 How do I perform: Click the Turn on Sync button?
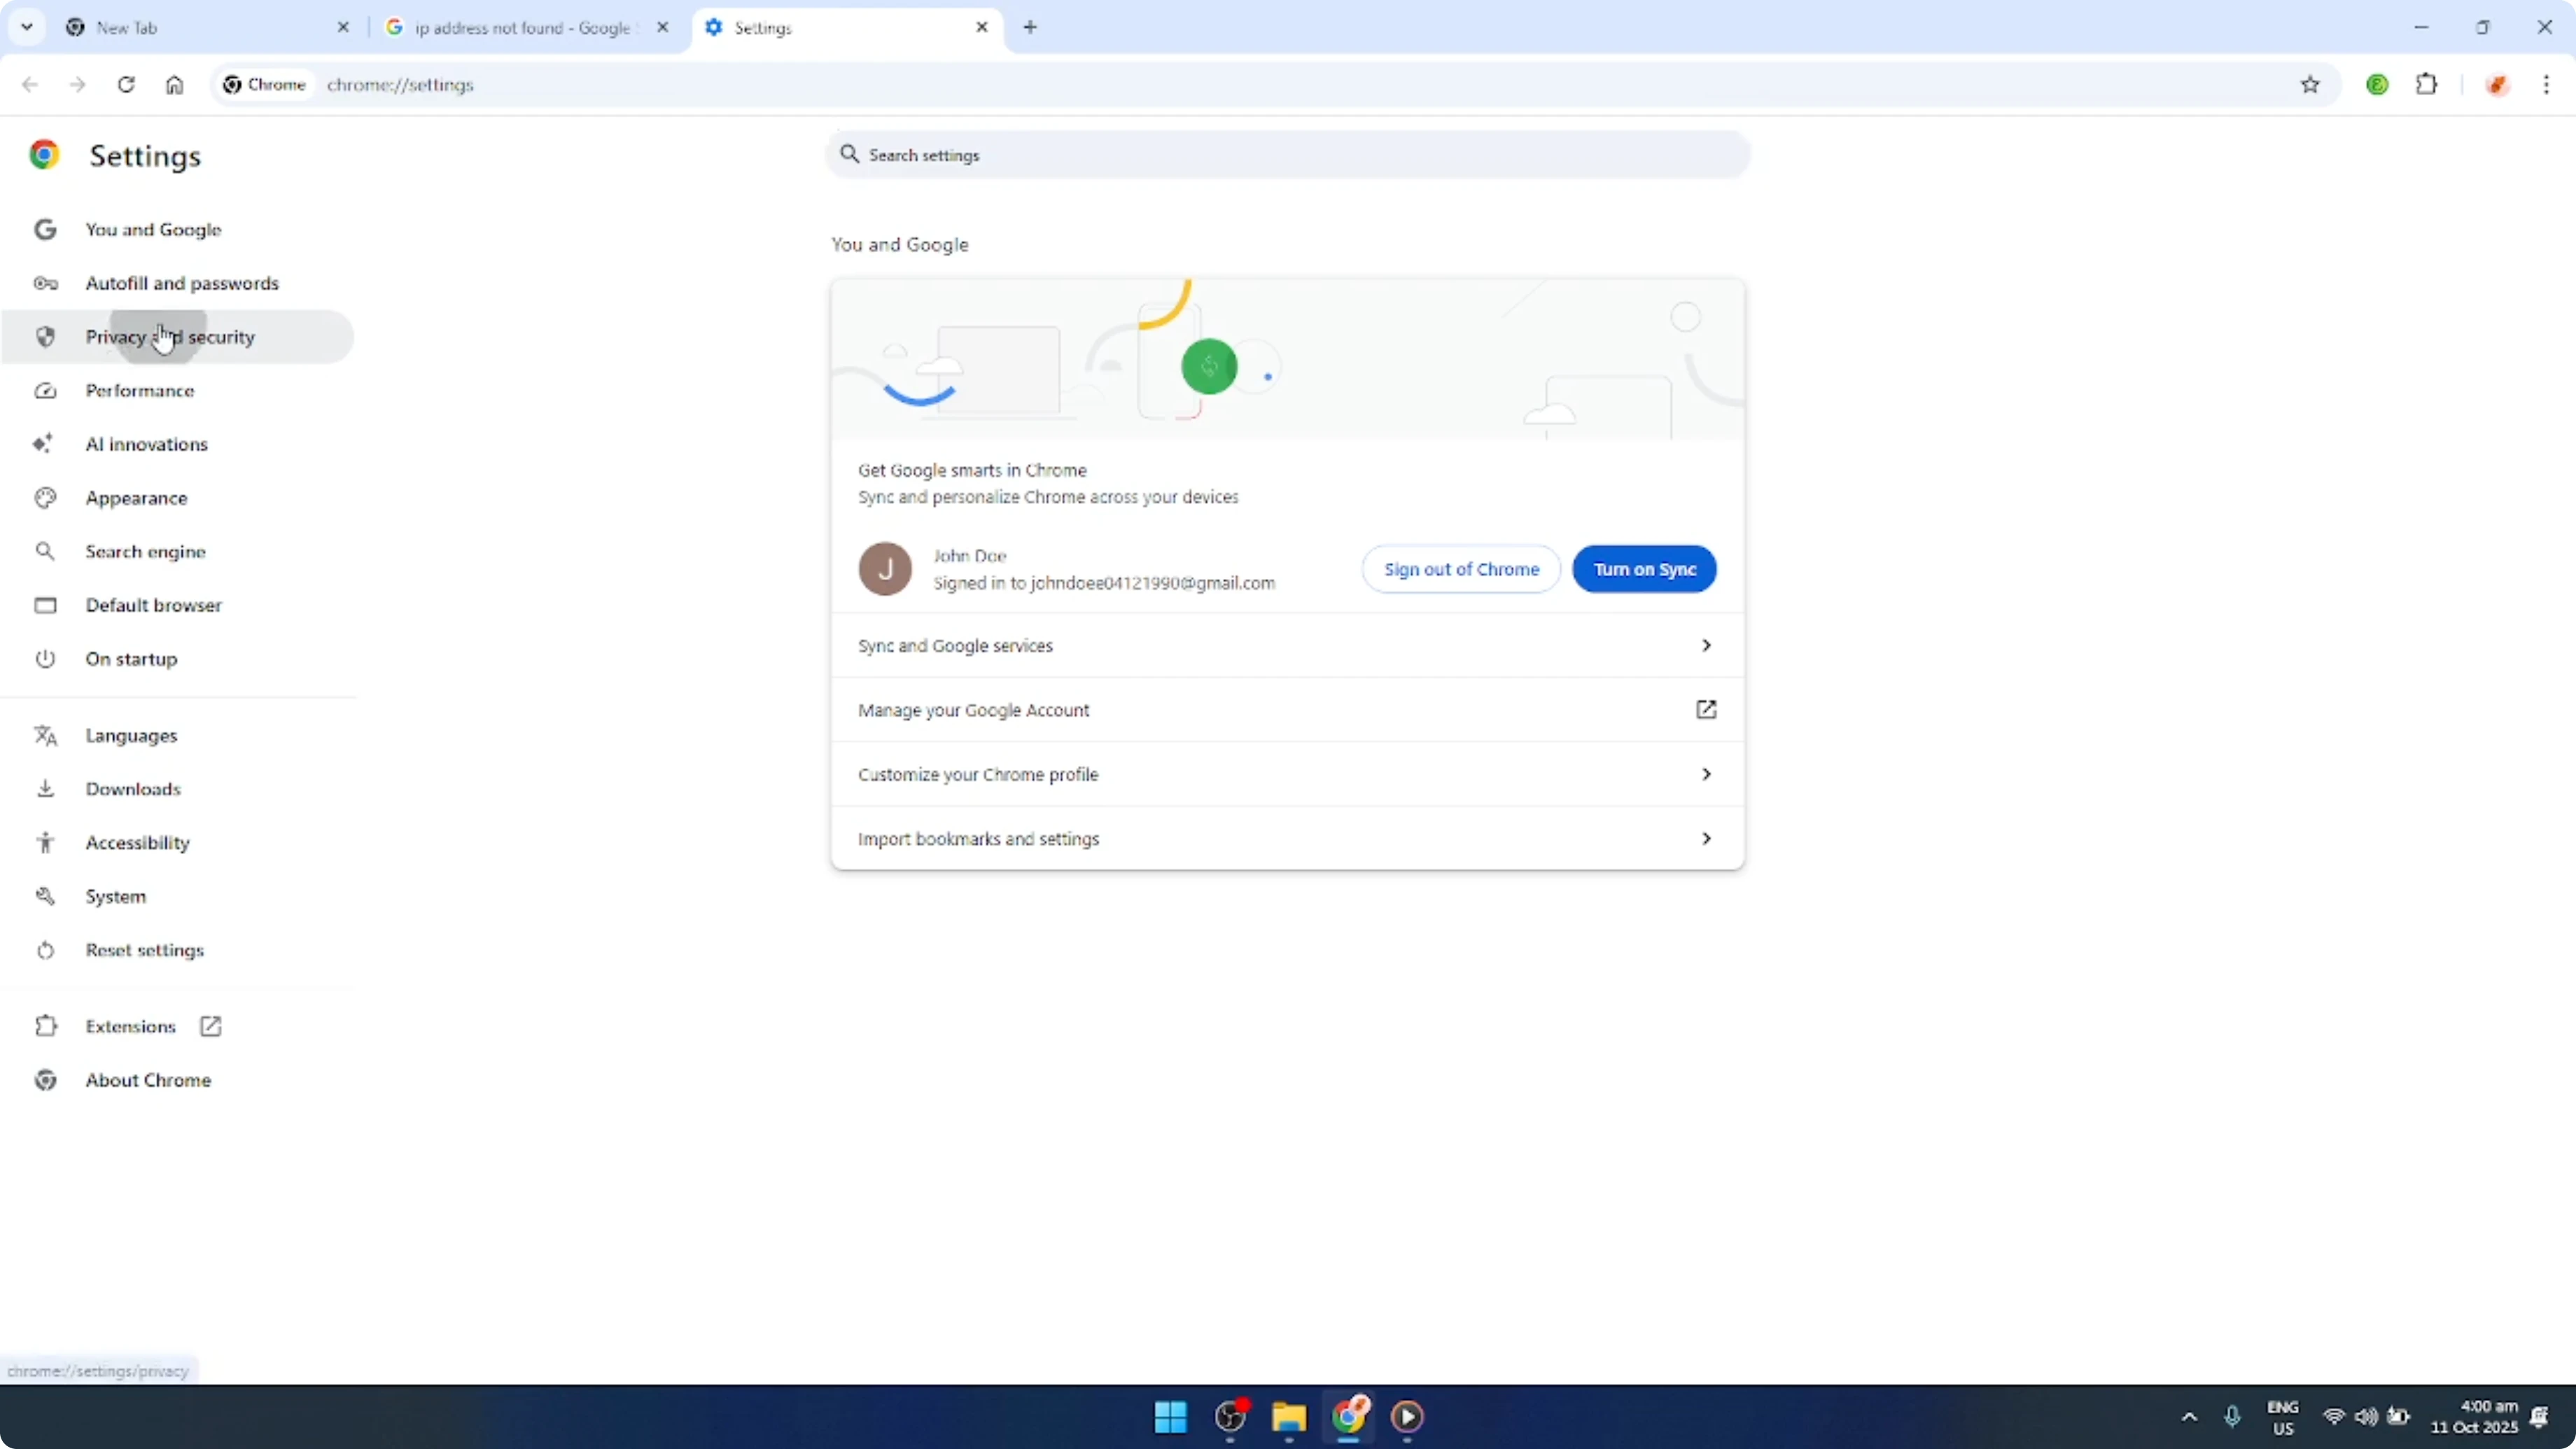[x=1644, y=569]
